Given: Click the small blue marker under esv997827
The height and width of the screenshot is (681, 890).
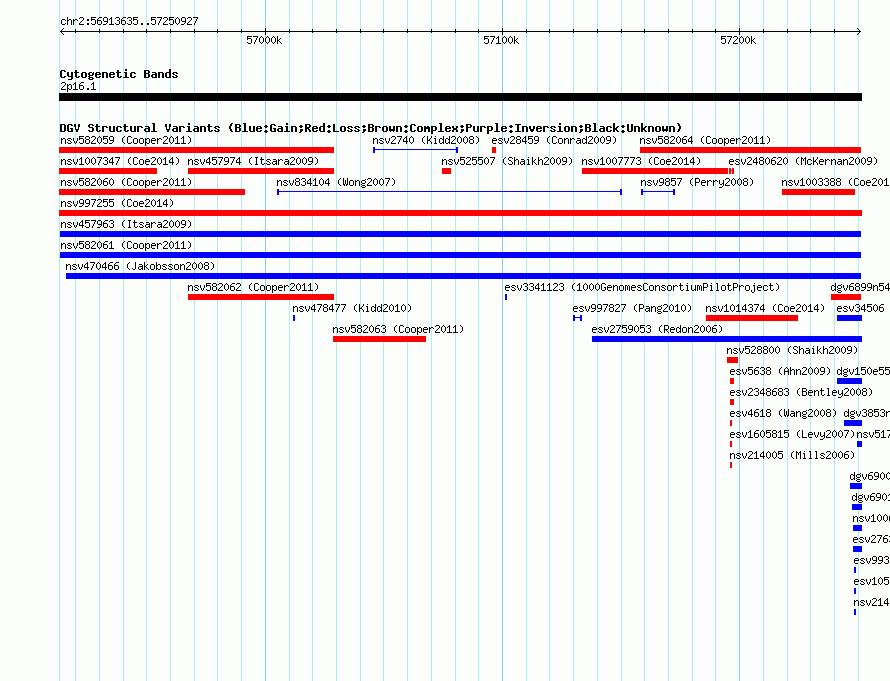Looking at the screenshot, I should 577,318.
